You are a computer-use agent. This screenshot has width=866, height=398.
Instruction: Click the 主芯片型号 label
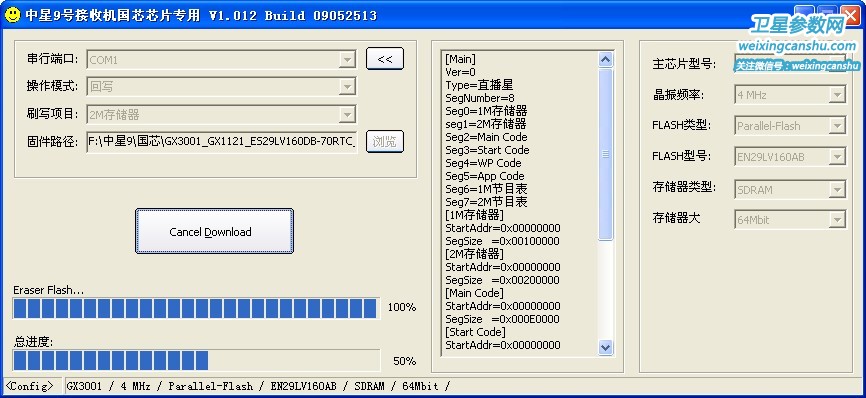[x=684, y=64]
